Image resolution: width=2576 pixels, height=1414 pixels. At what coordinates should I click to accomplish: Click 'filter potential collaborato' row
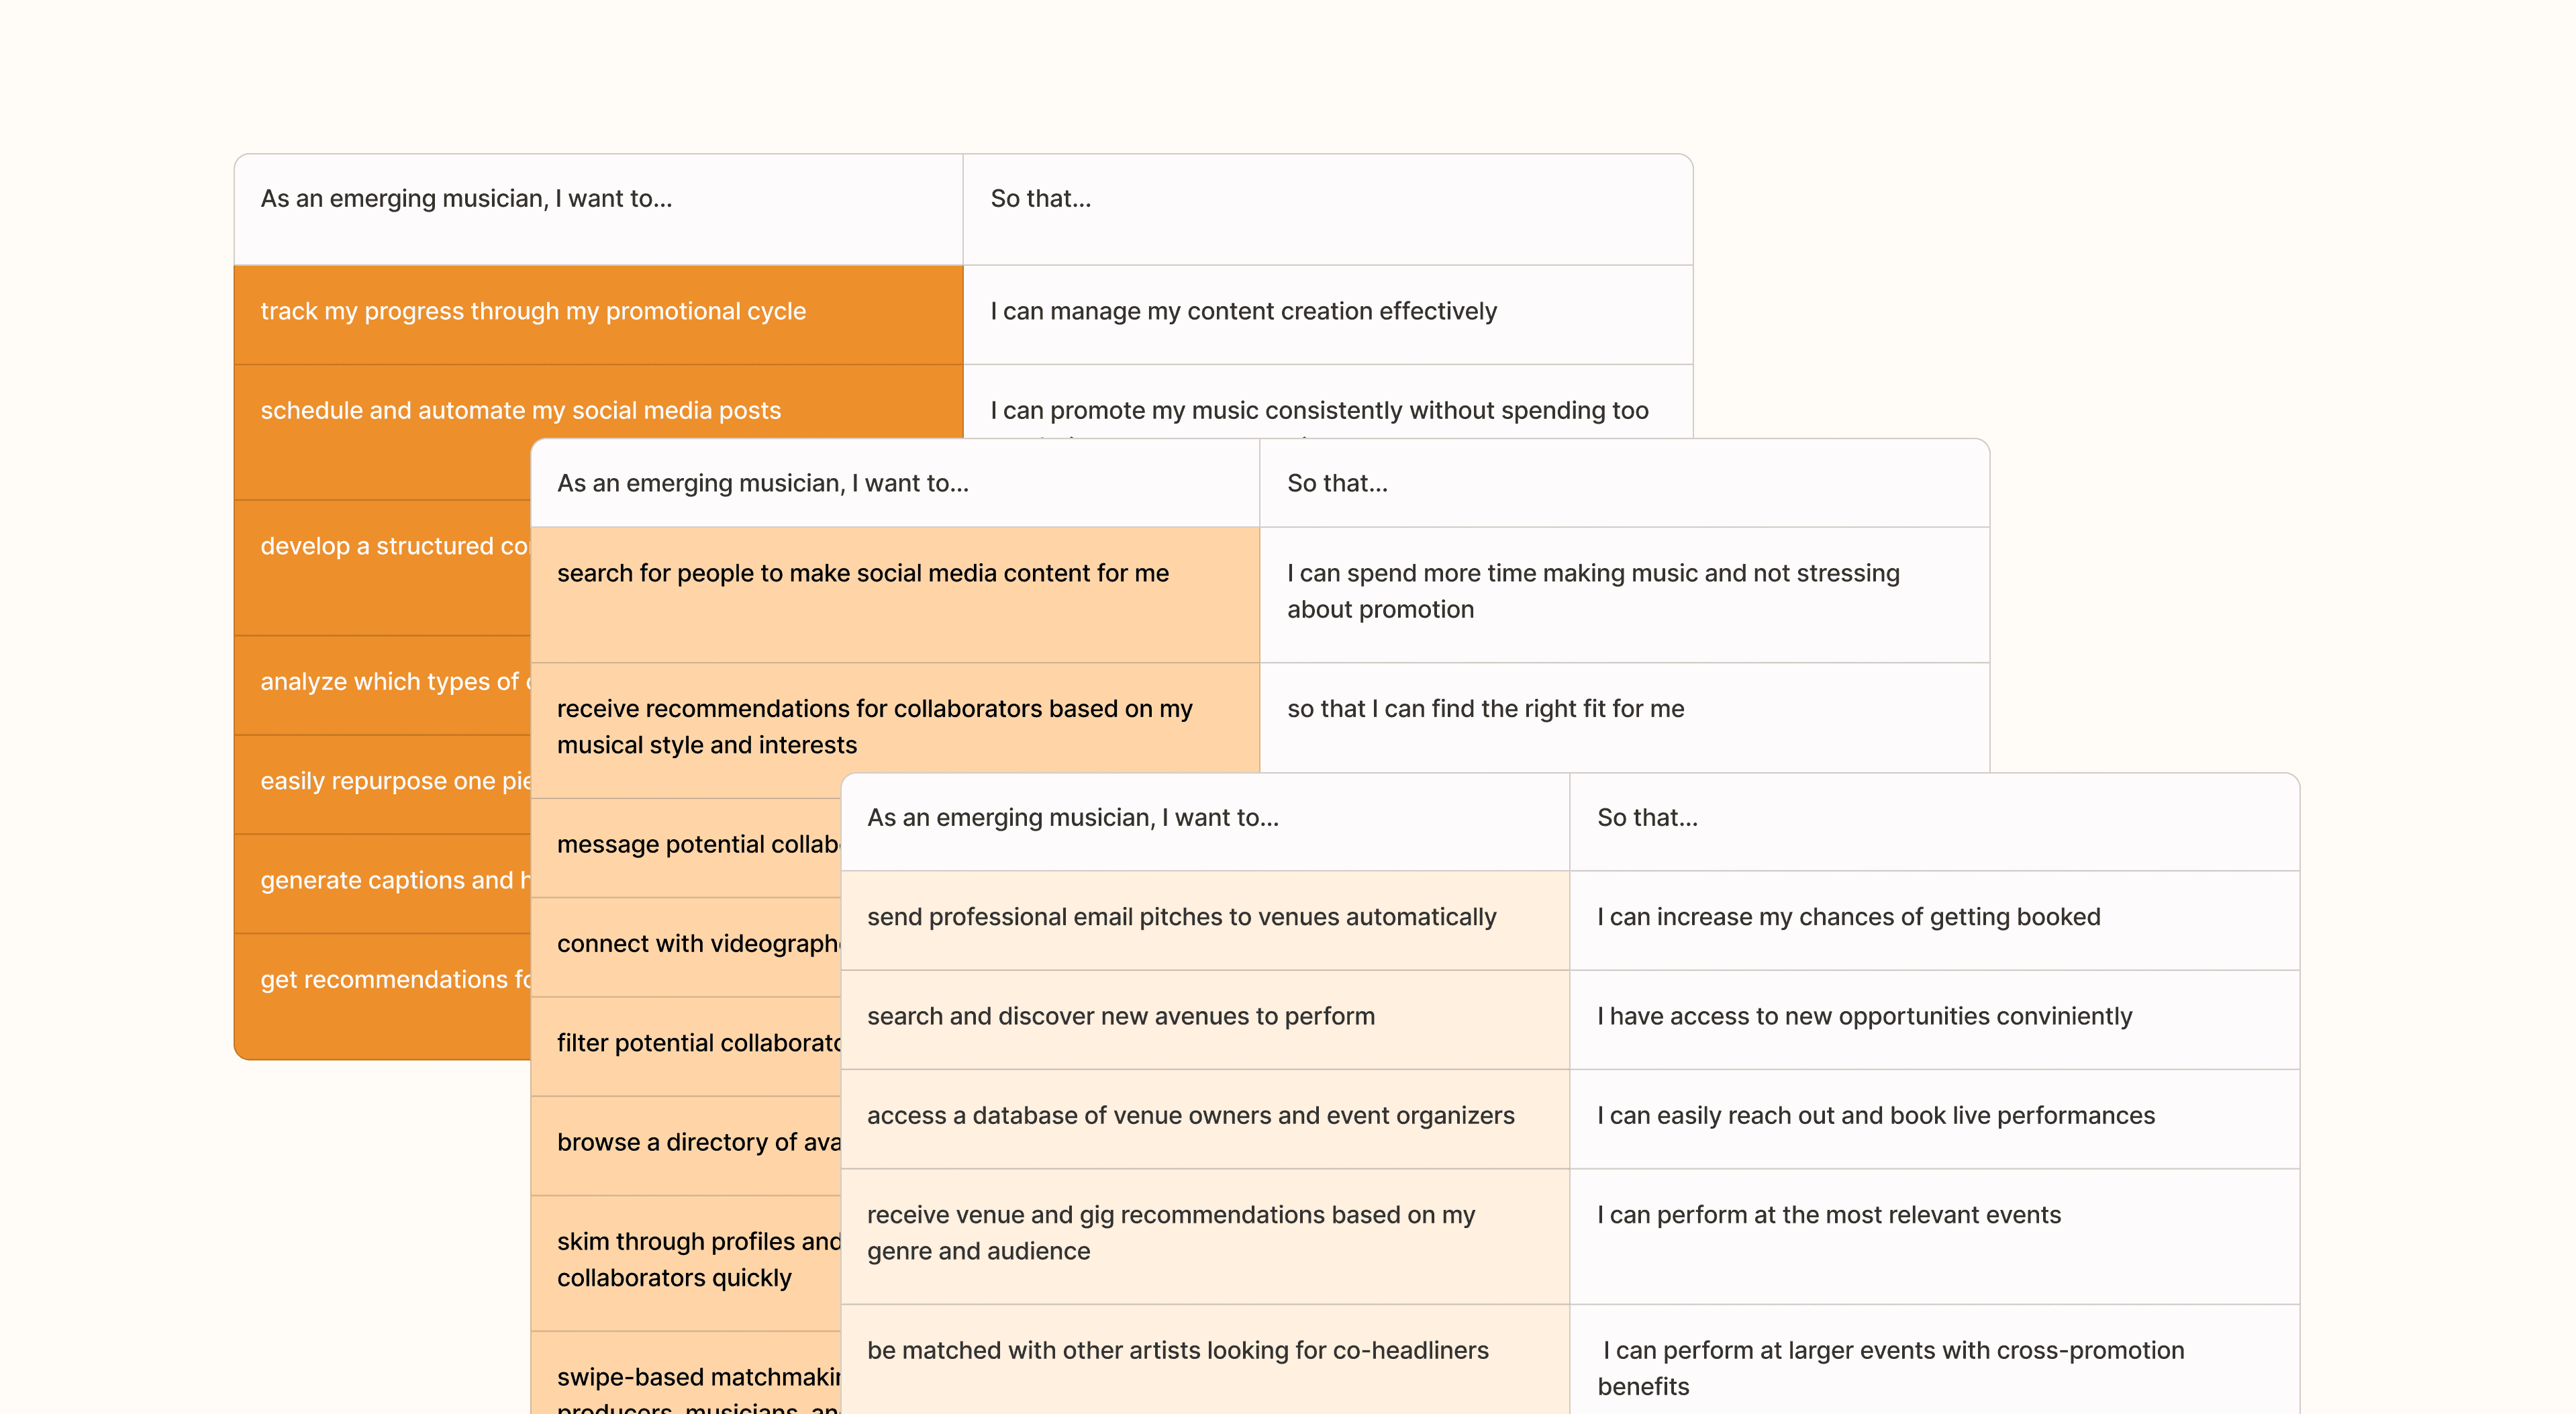click(x=686, y=1045)
